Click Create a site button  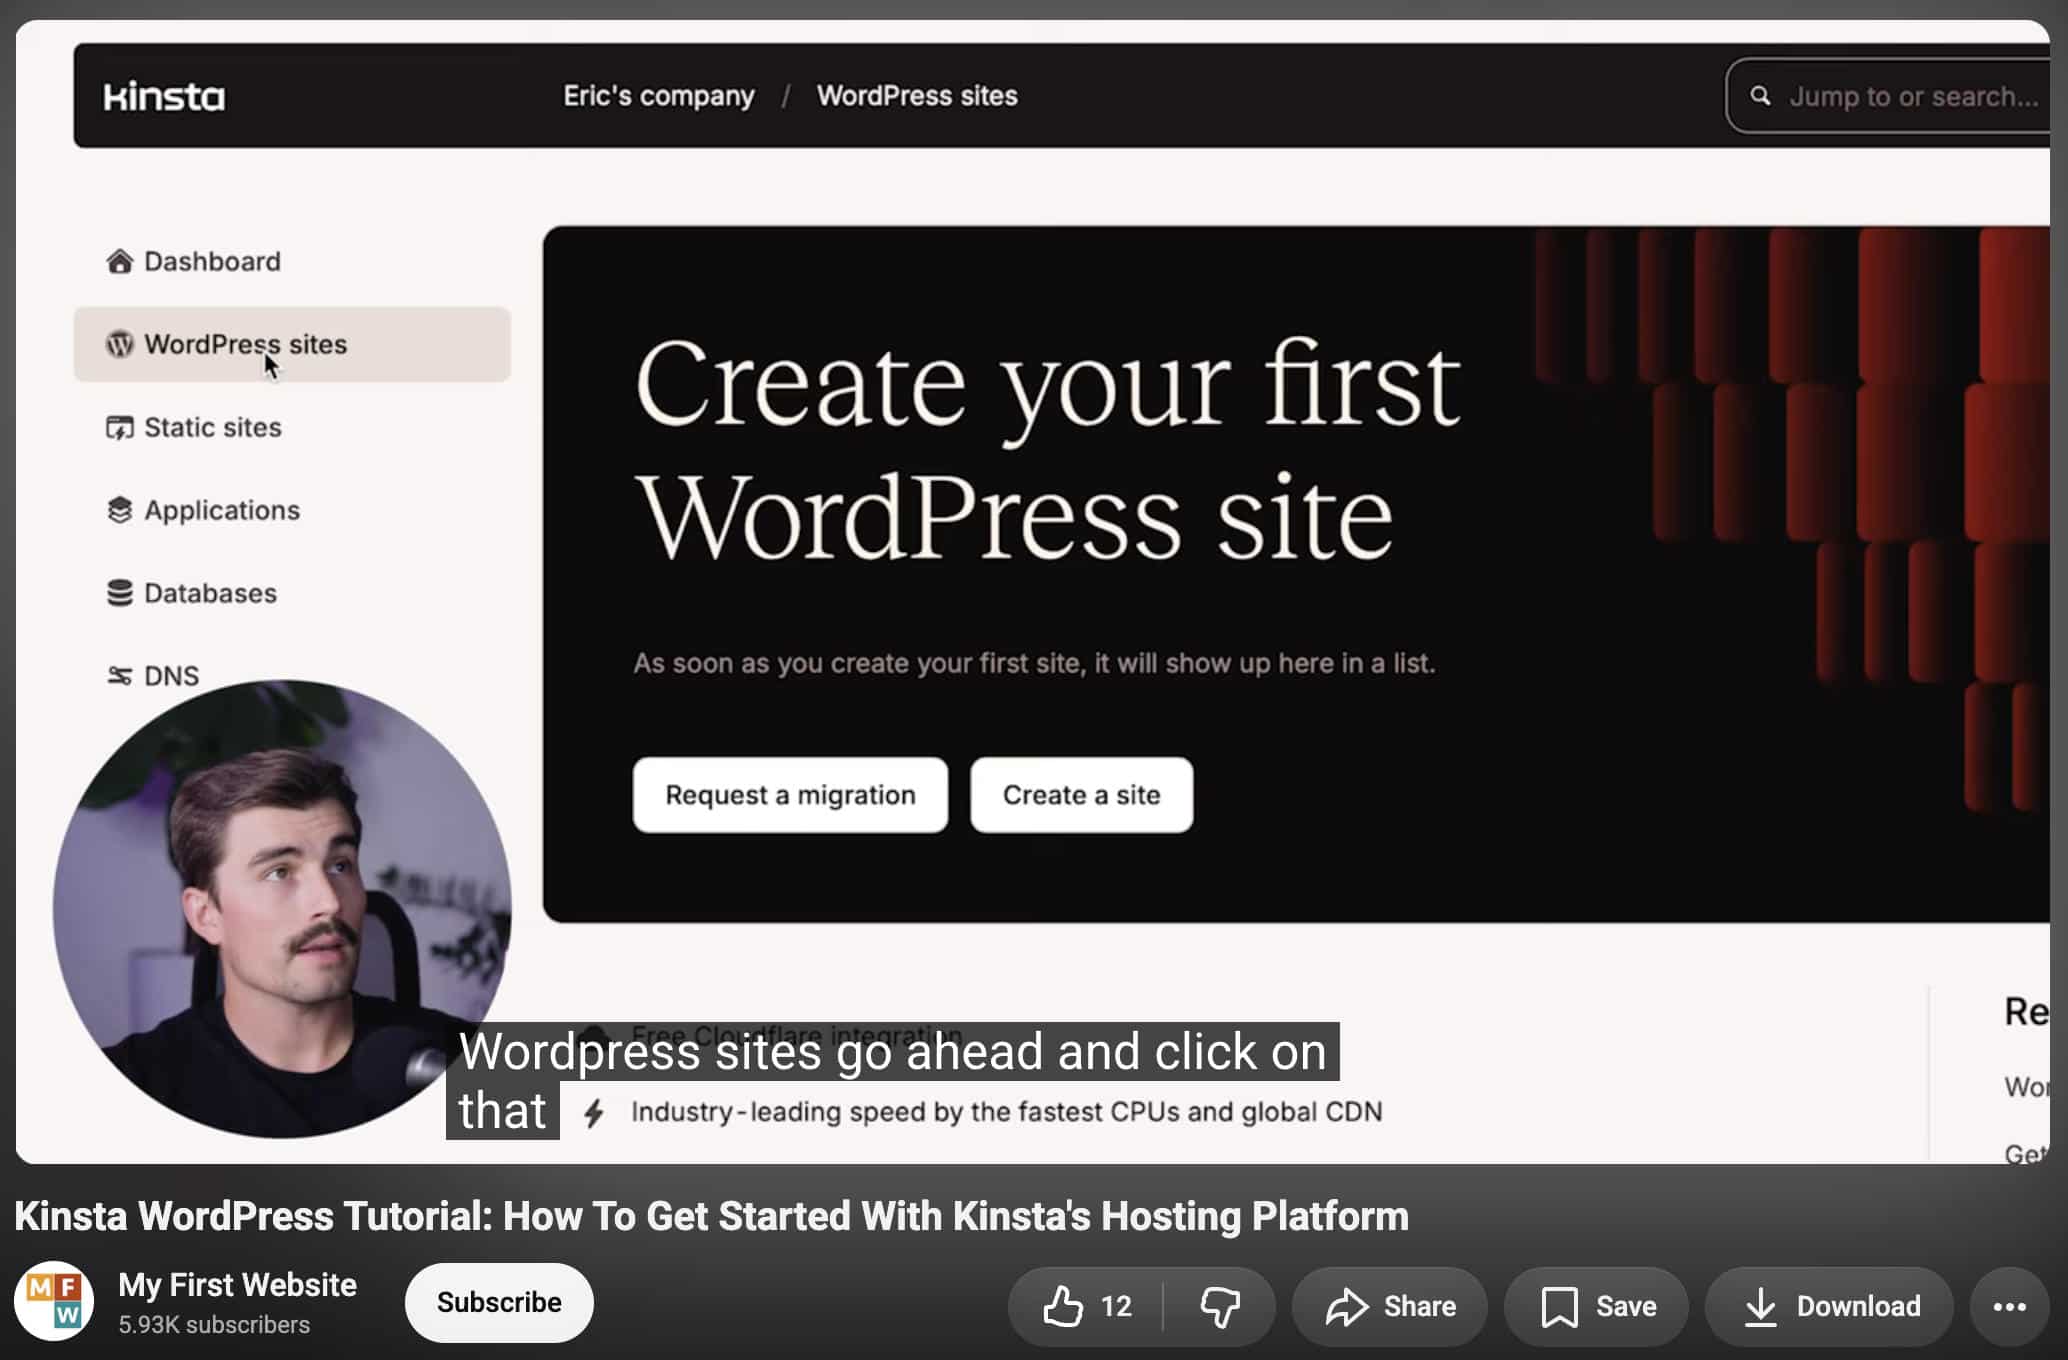coord(1081,795)
